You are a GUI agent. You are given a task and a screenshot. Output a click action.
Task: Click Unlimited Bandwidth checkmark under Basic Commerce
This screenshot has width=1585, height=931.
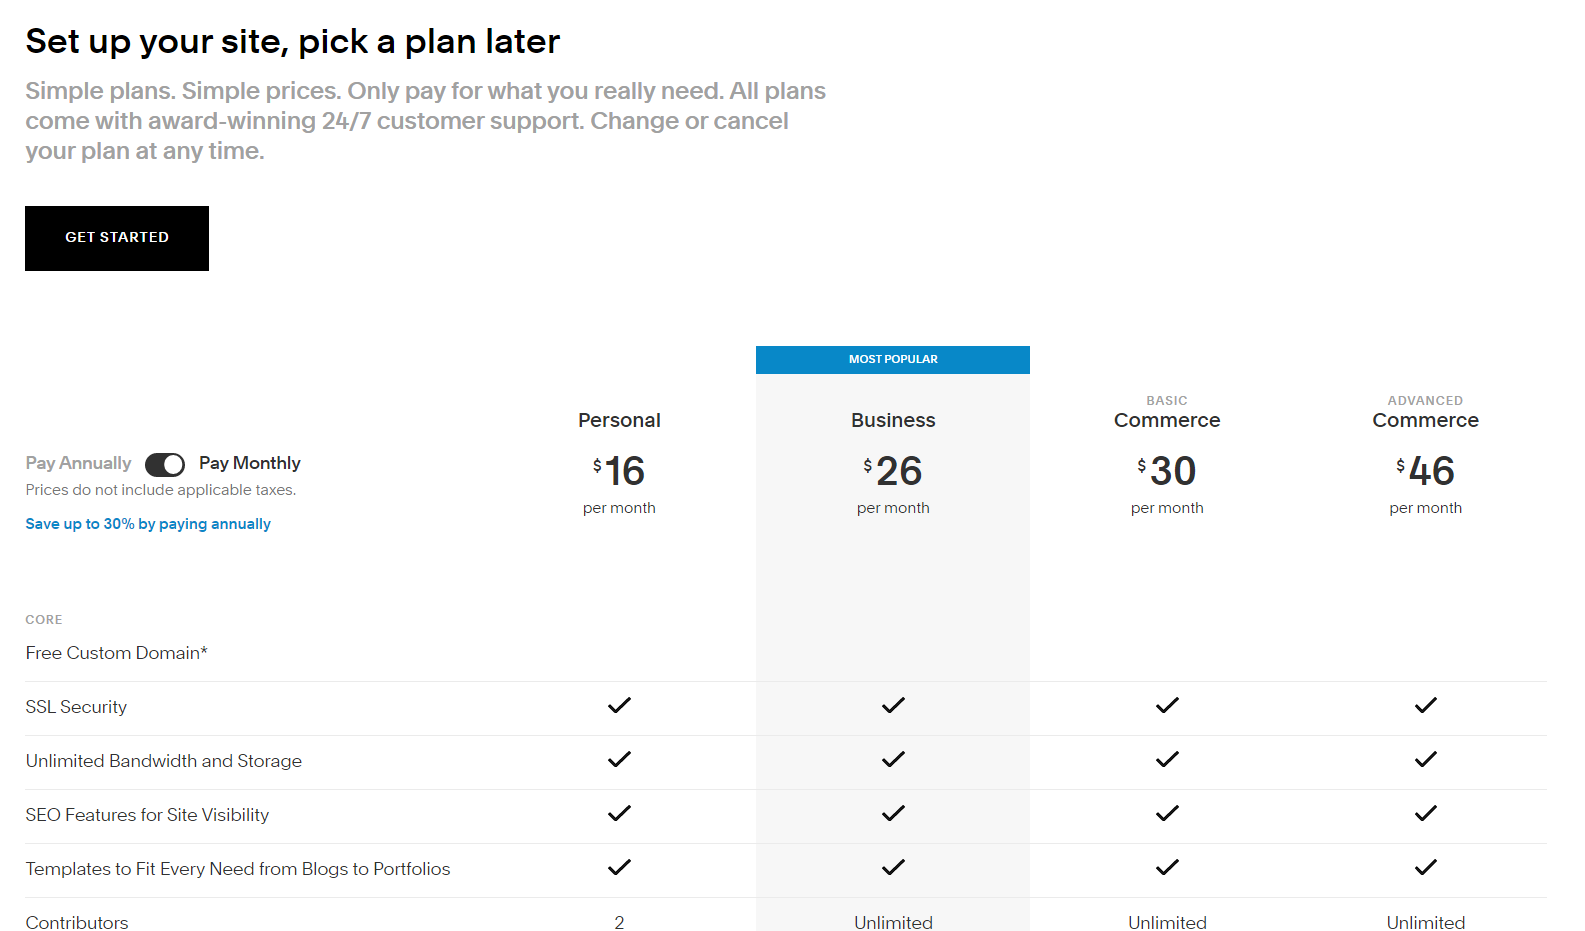(1167, 760)
